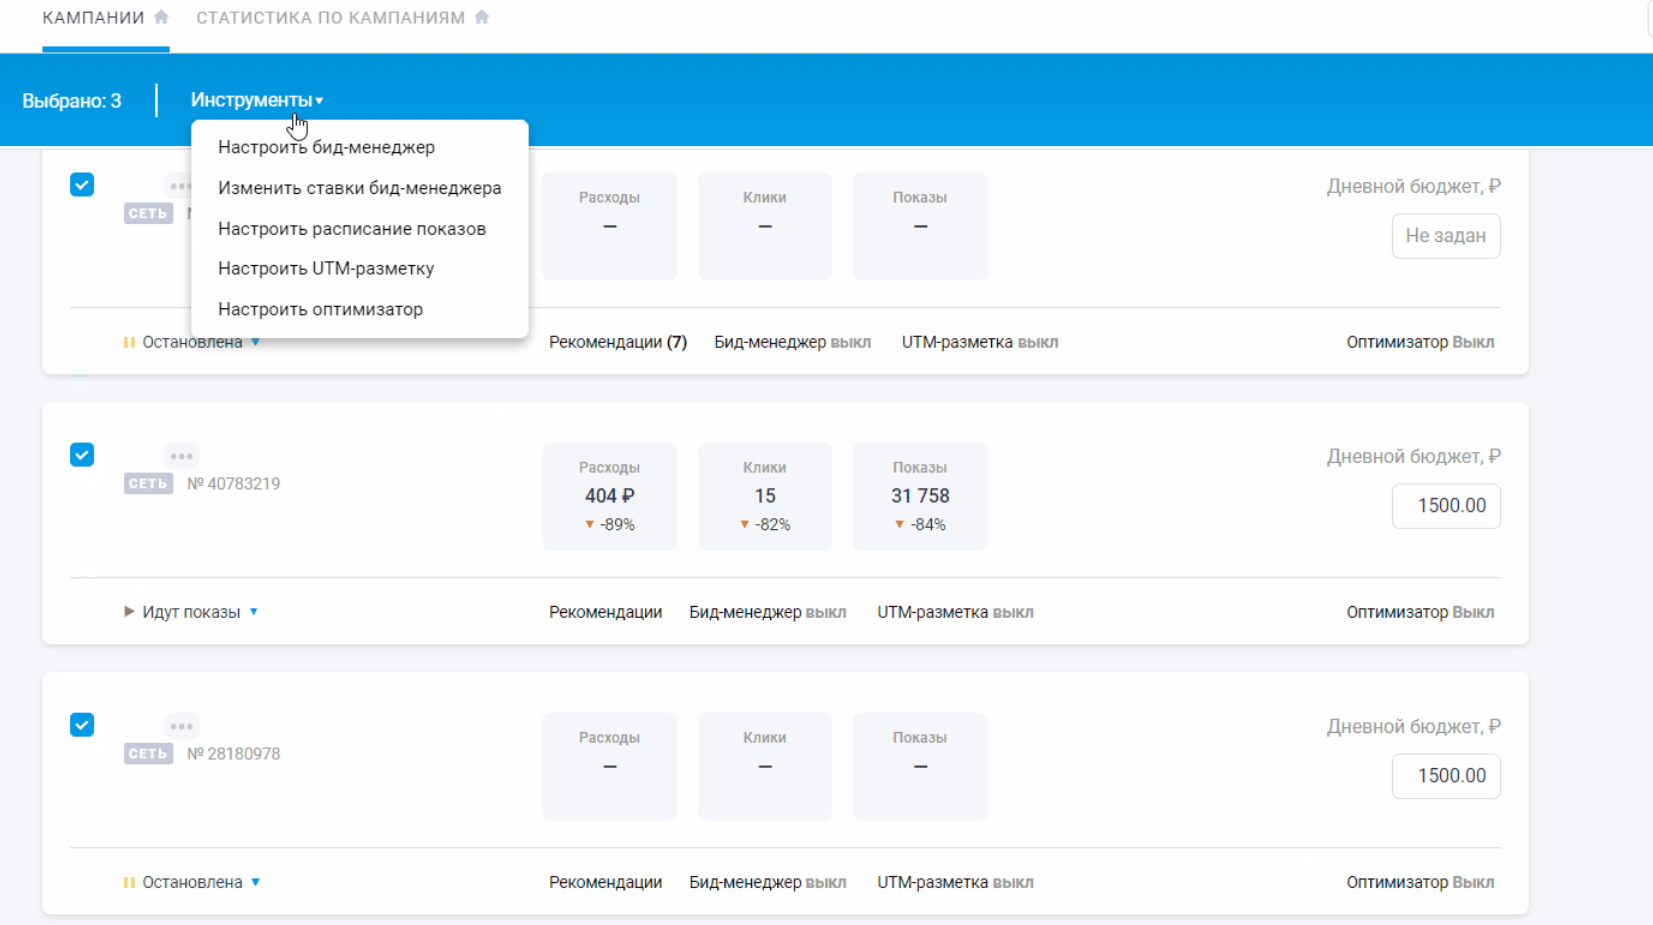
Task: Click СЕТЬ badge of campaign № 40783219
Action: [148, 484]
